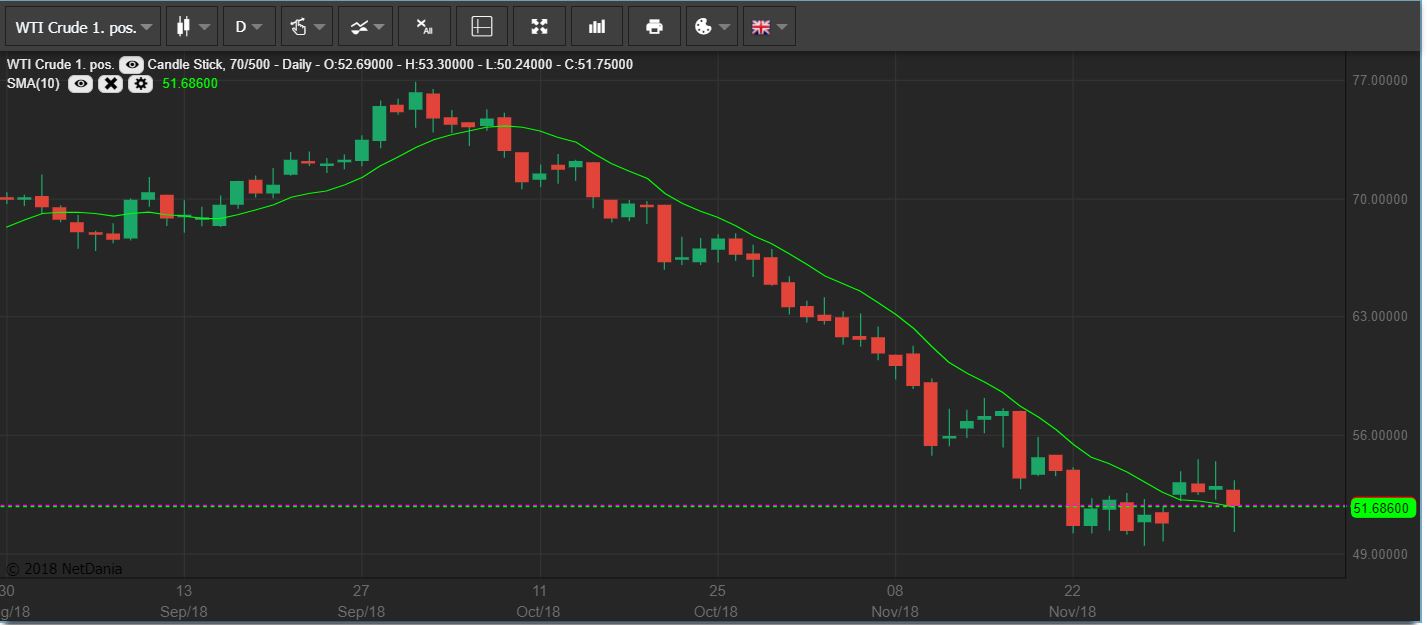The image size is (1427, 625).
Task: Open the UK flag language menu
Action: coord(769,27)
